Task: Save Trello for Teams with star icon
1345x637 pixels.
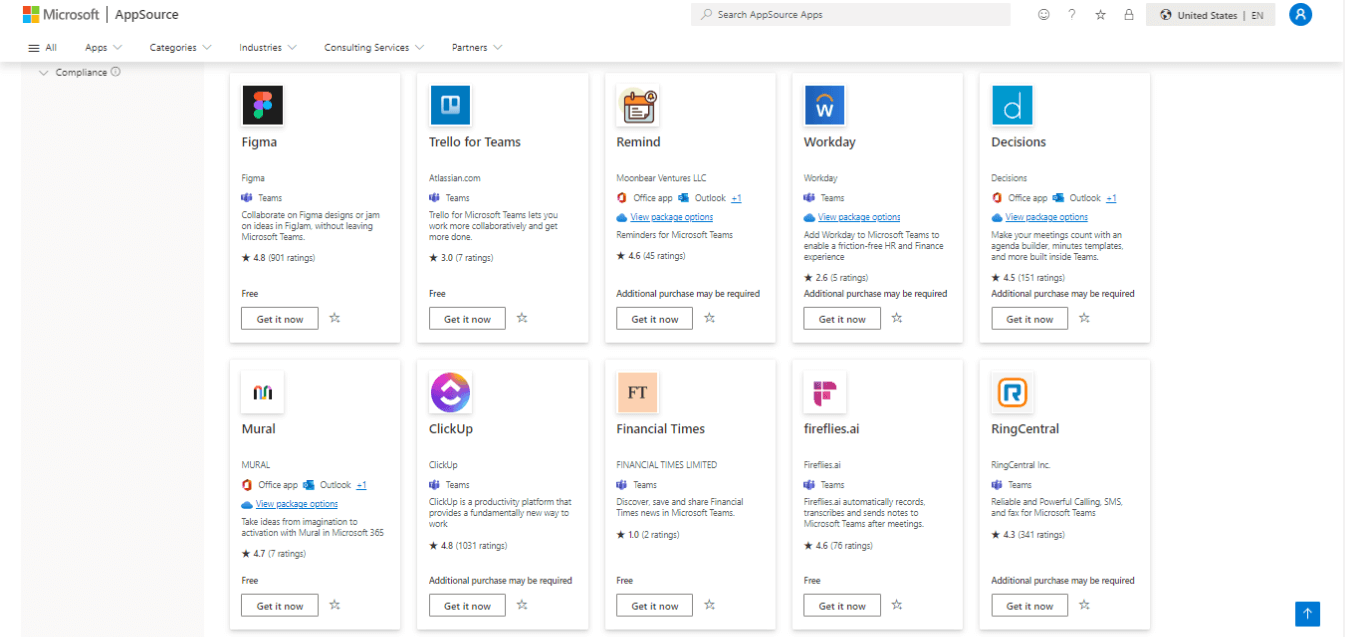Action: click(x=522, y=318)
